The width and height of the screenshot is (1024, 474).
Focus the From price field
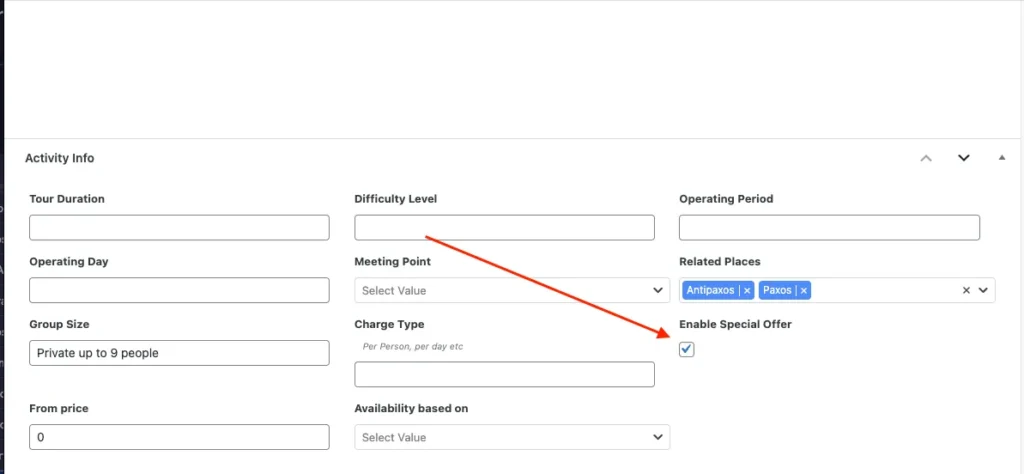pyautogui.click(x=179, y=437)
